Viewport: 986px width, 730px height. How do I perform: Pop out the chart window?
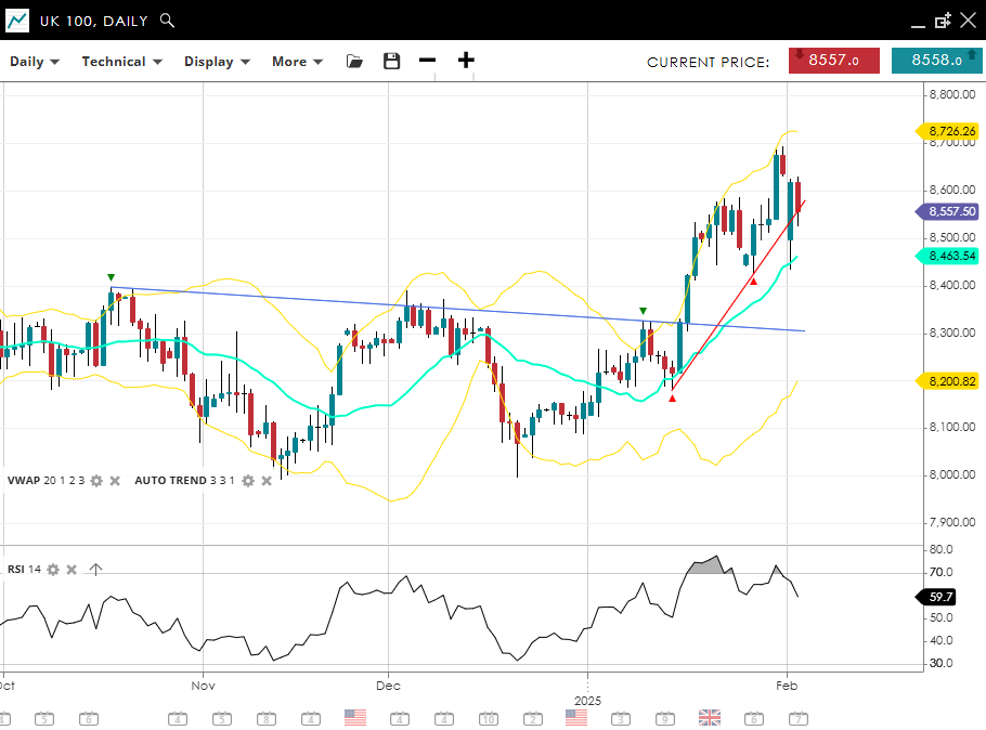coord(942,20)
